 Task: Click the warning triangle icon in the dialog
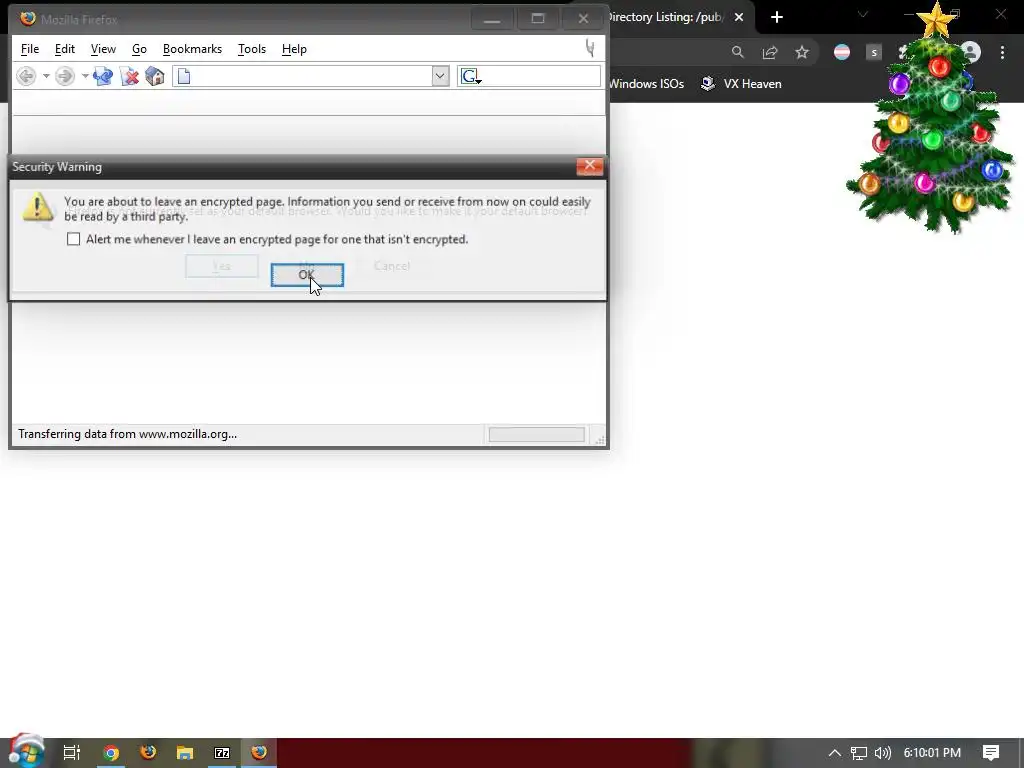38,206
